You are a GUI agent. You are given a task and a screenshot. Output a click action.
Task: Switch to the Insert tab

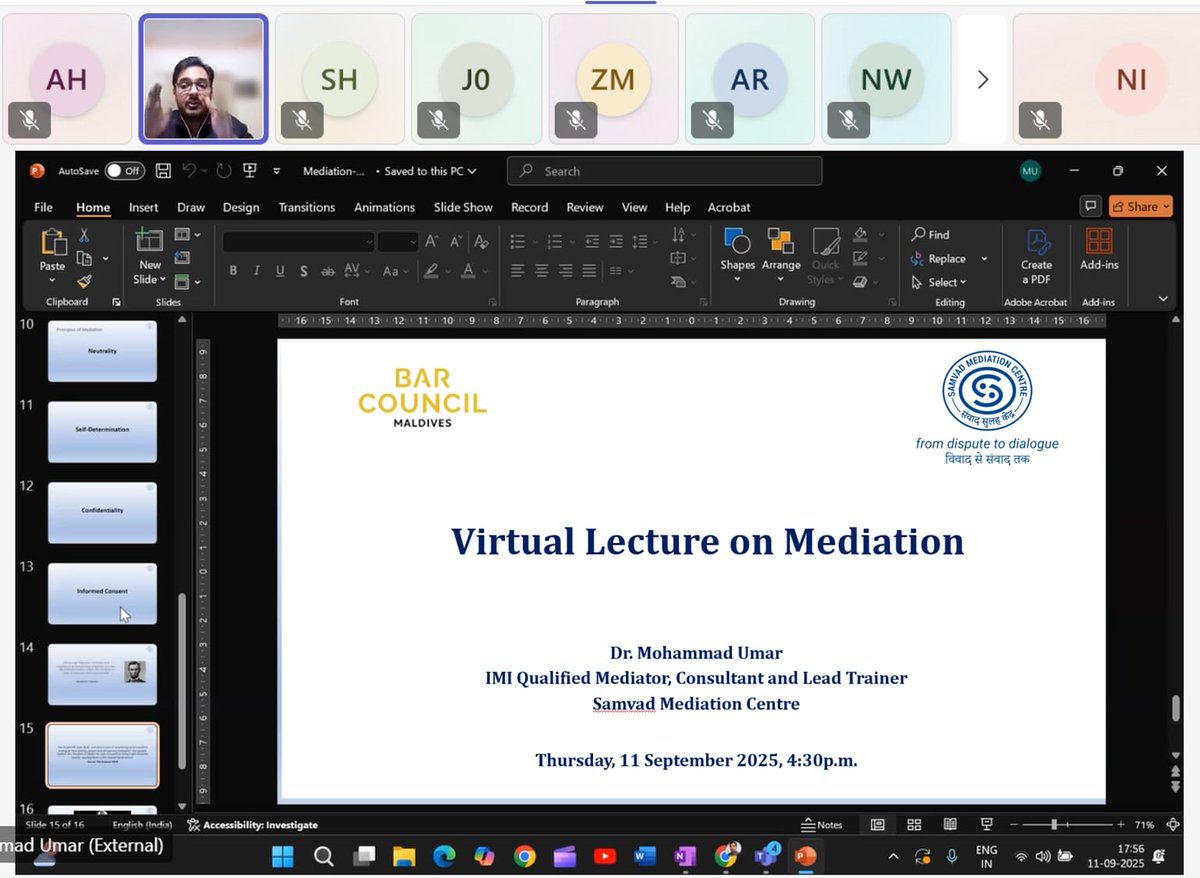click(x=143, y=207)
